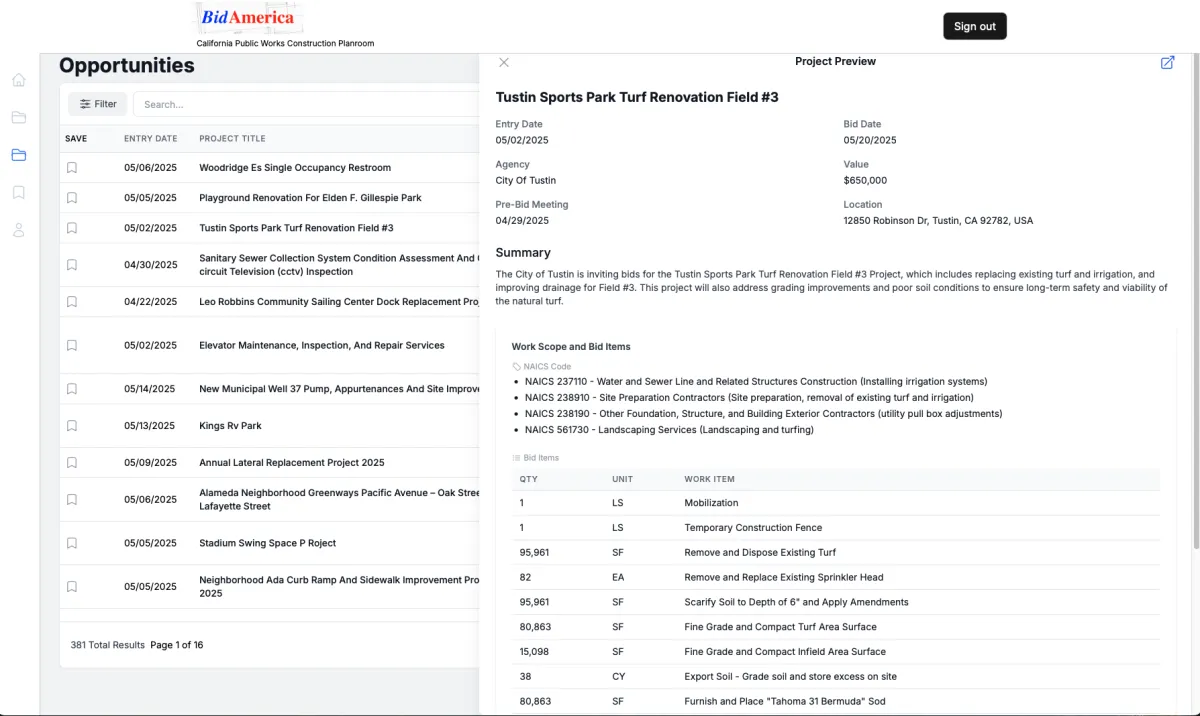Image resolution: width=1200 pixels, height=716 pixels.
Task: Click the preview scrollbar
Action: (x=1195, y=300)
